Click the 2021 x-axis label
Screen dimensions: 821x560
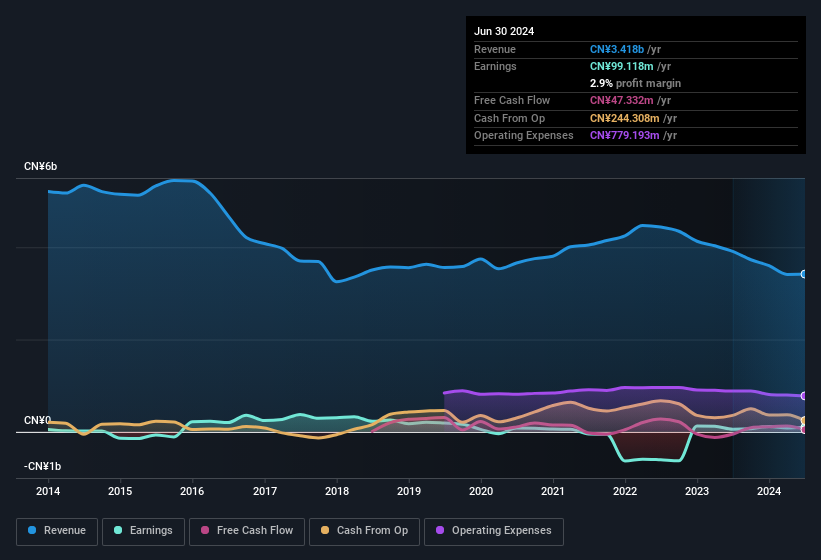pyautogui.click(x=553, y=491)
